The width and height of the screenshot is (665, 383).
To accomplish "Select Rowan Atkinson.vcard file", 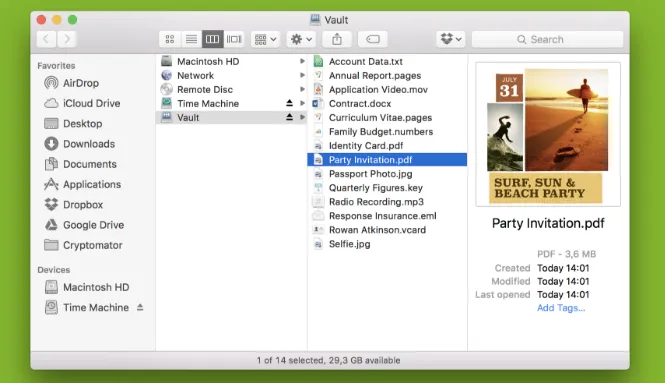I will tap(387, 229).
